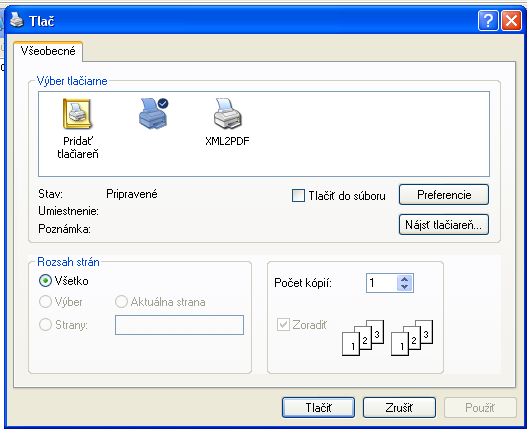The width and height of the screenshot is (527, 429).
Task: Click the Nájsť tlačiareň button
Action: coord(444,225)
